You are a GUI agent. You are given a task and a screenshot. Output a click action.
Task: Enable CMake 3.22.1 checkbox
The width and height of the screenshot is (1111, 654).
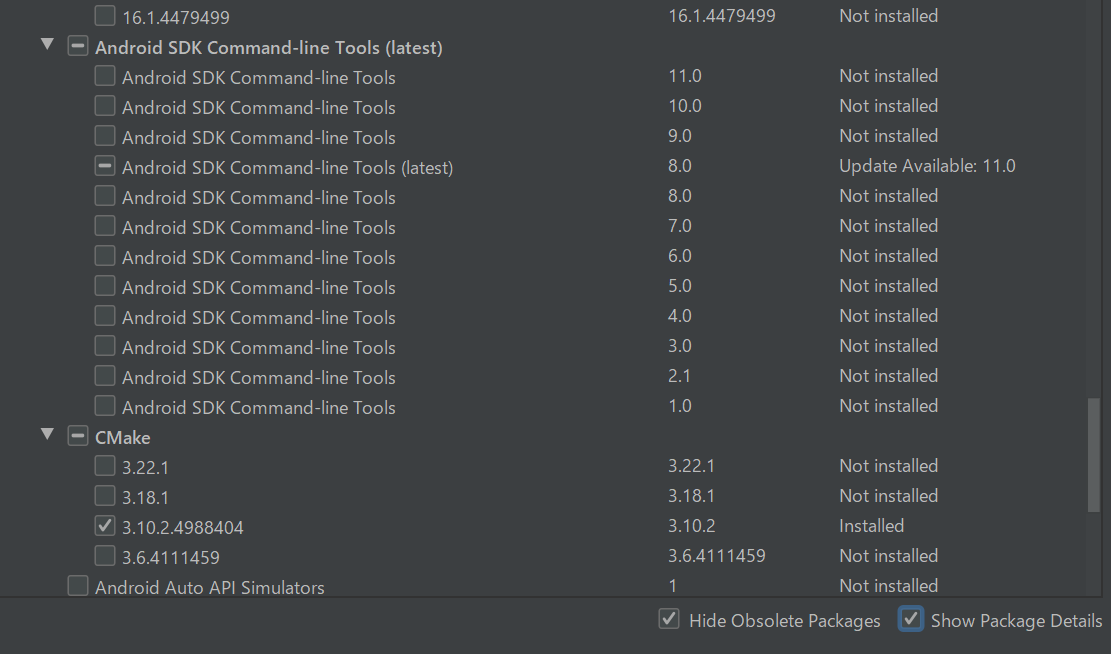(105, 466)
